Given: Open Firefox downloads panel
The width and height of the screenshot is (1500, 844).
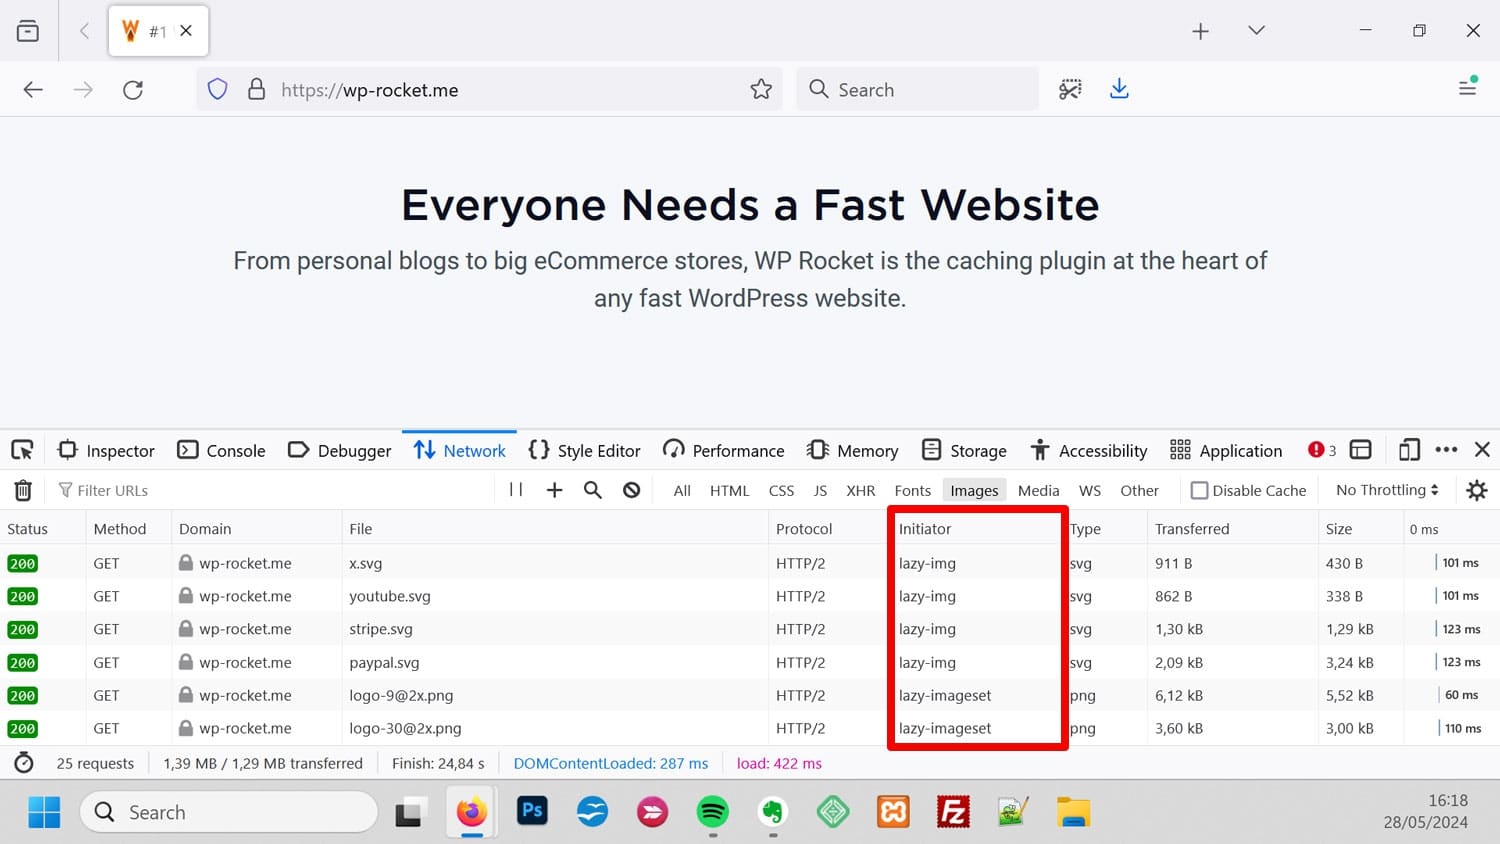Looking at the screenshot, I should pos(1119,89).
